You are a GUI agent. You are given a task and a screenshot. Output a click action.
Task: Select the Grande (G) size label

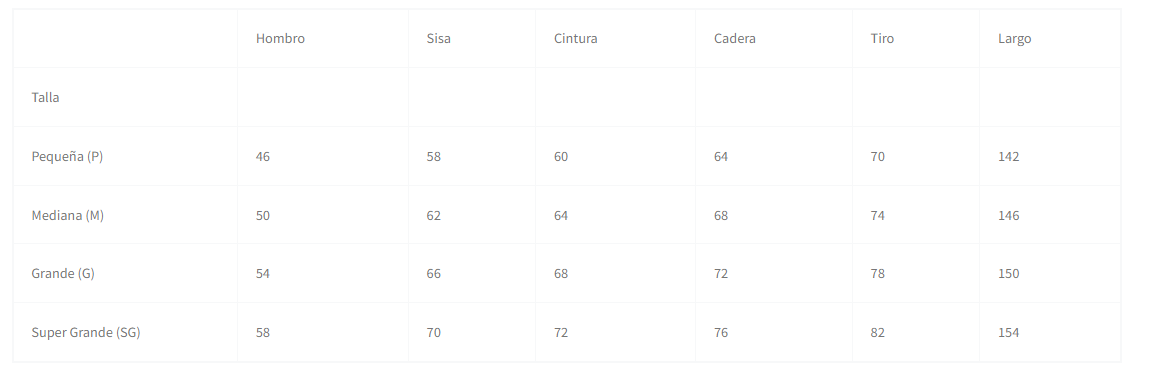point(63,274)
